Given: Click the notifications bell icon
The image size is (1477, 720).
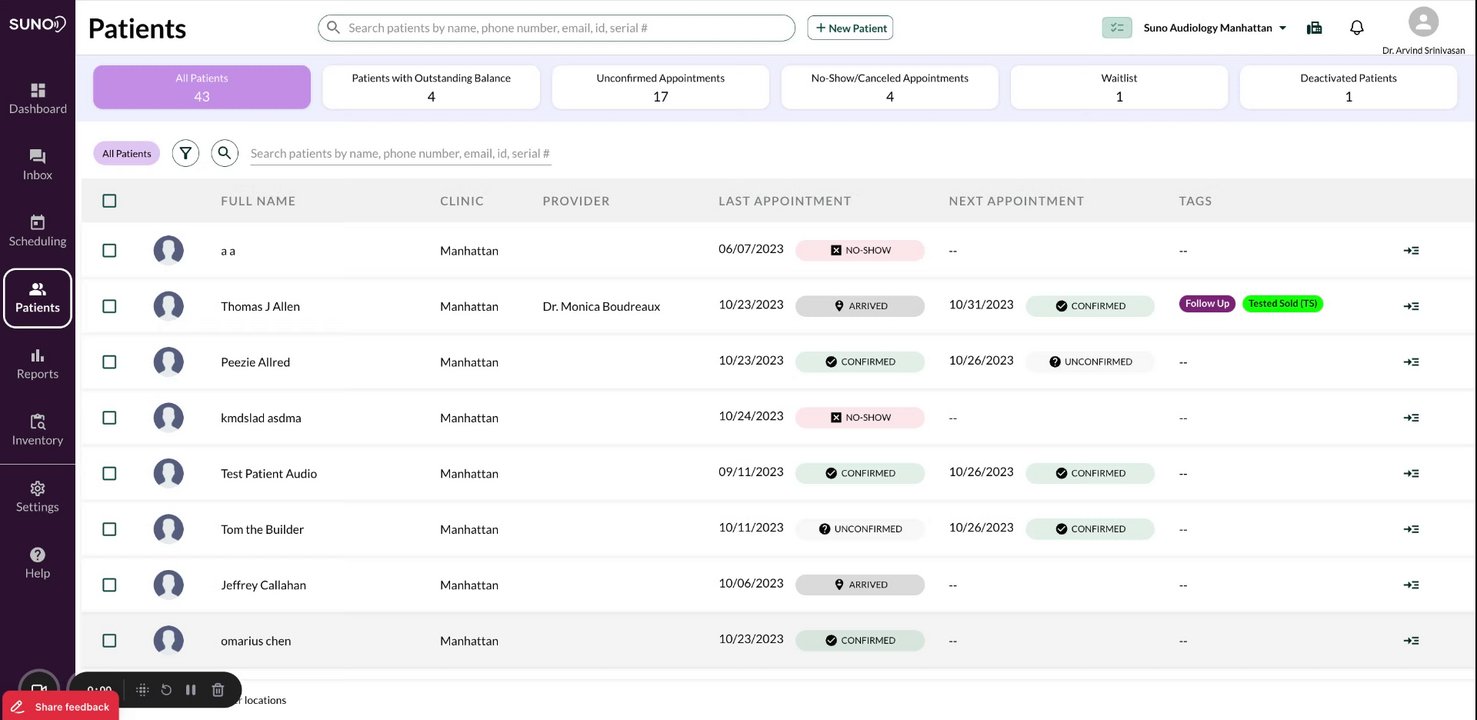Looking at the screenshot, I should tap(1356, 28).
